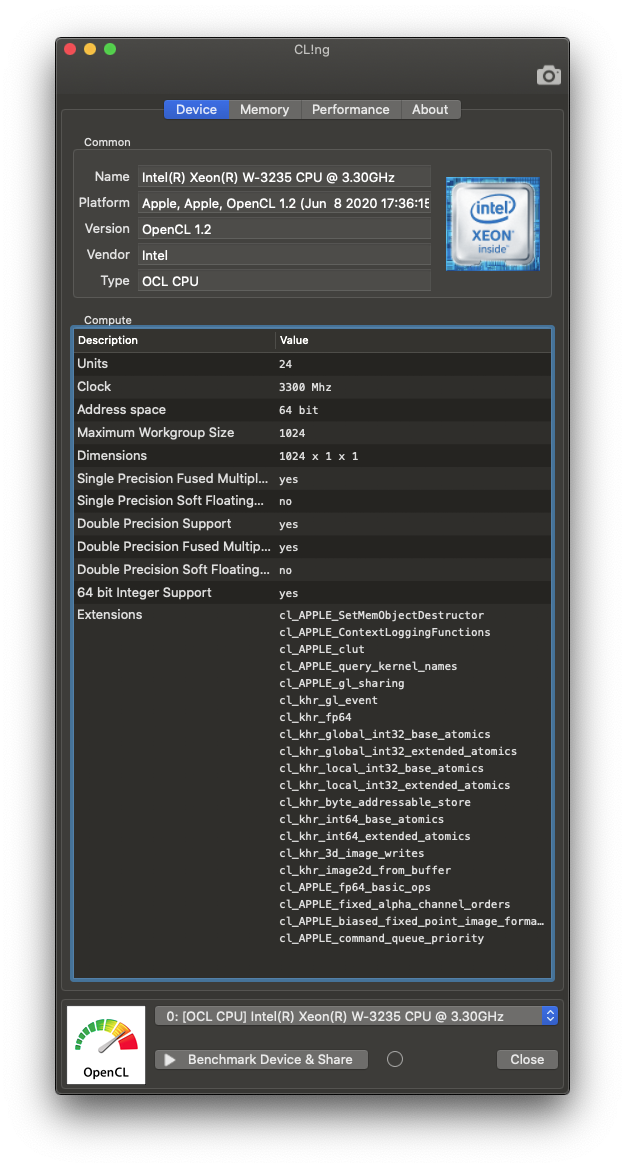Screen dimensions: 625x1168
Task: Select the Double Precision Support row
Action: pyautogui.click(x=313, y=524)
